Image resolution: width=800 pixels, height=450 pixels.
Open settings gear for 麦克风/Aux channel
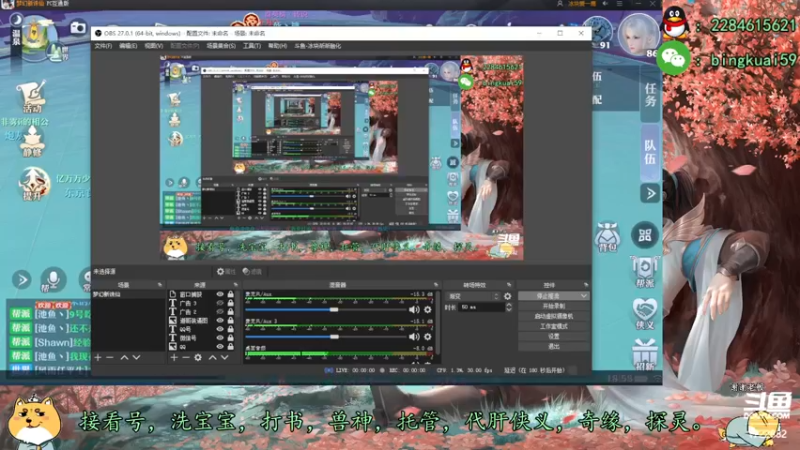point(428,310)
